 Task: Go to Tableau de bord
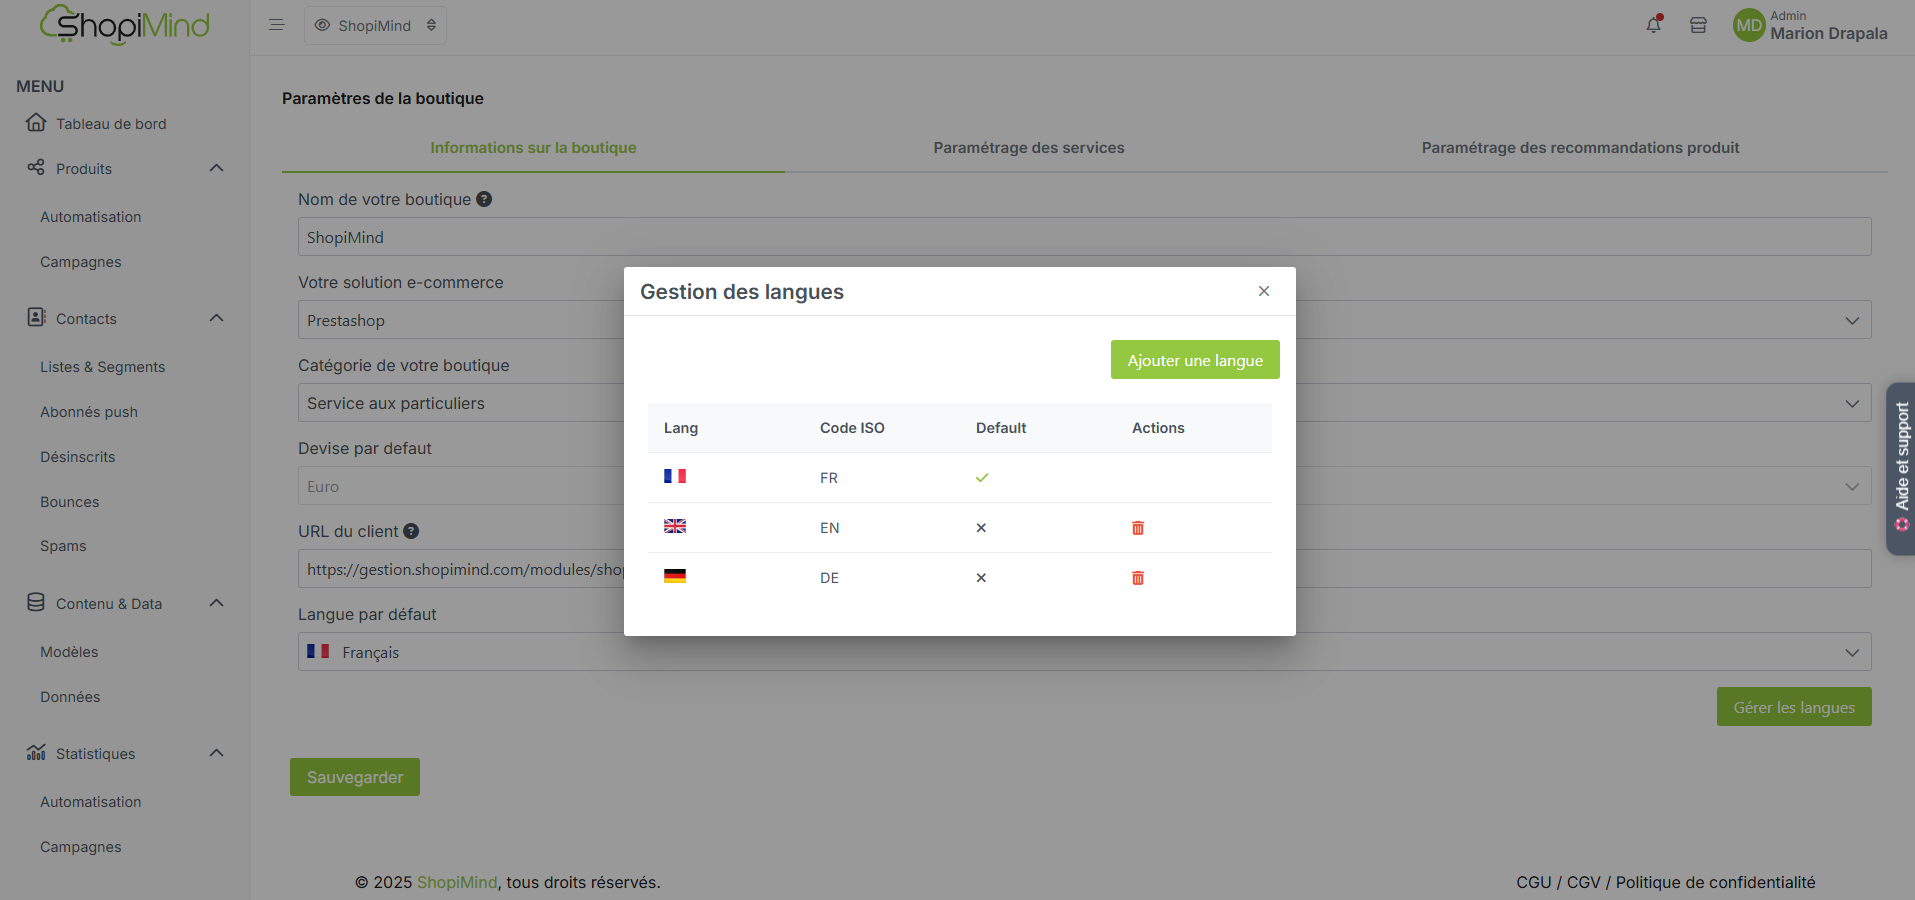pos(111,124)
